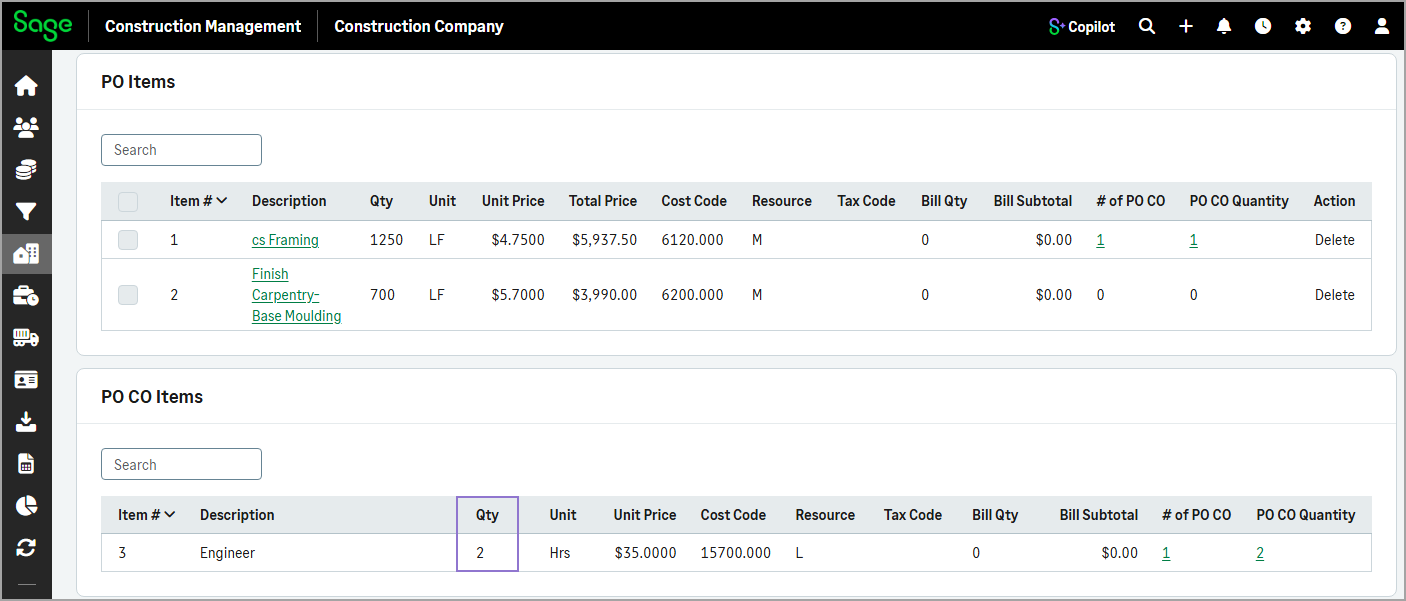The height and width of the screenshot is (601, 1406).
Task: Open the plus add-new menu
Action: 1186,27
